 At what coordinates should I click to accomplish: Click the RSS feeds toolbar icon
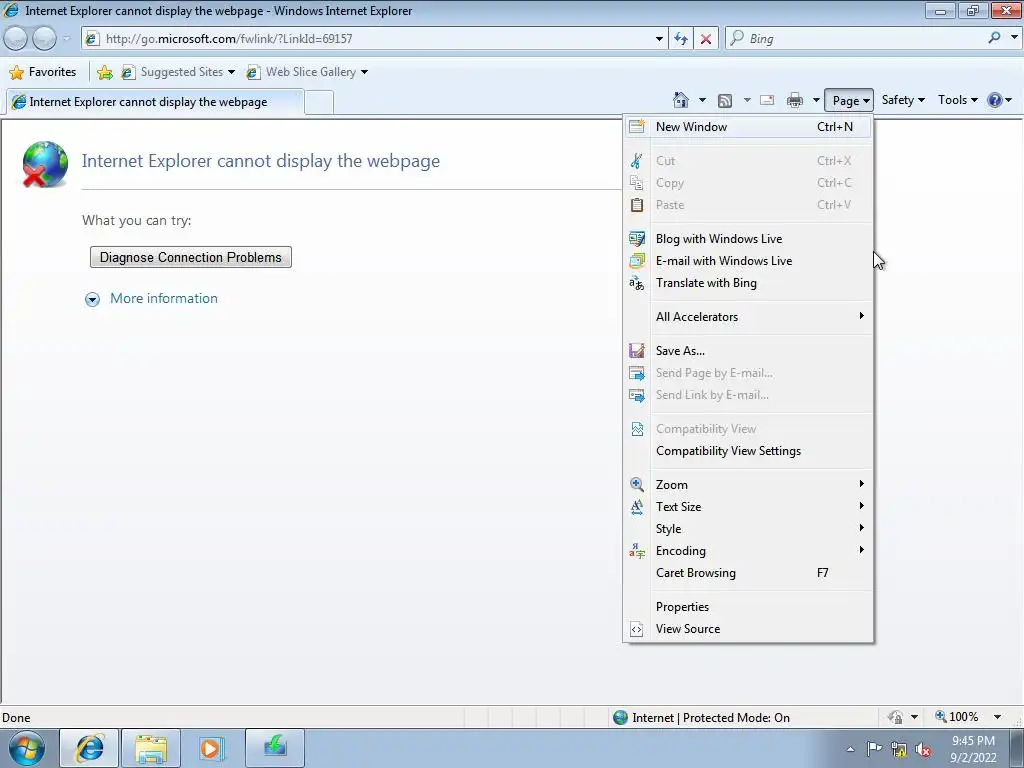coord(724,101)
